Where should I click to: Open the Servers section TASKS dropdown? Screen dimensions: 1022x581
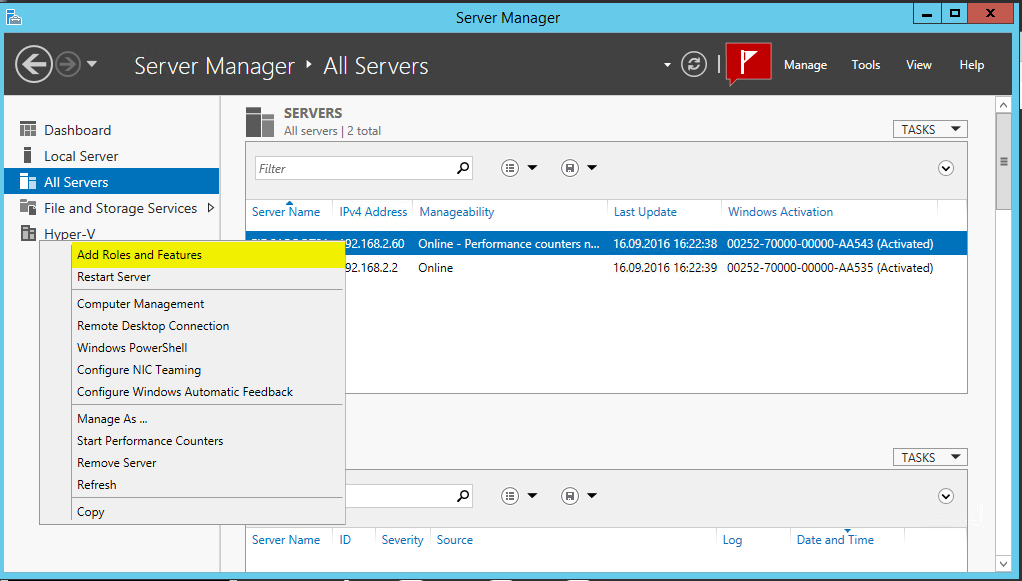[x=930, y=129]
